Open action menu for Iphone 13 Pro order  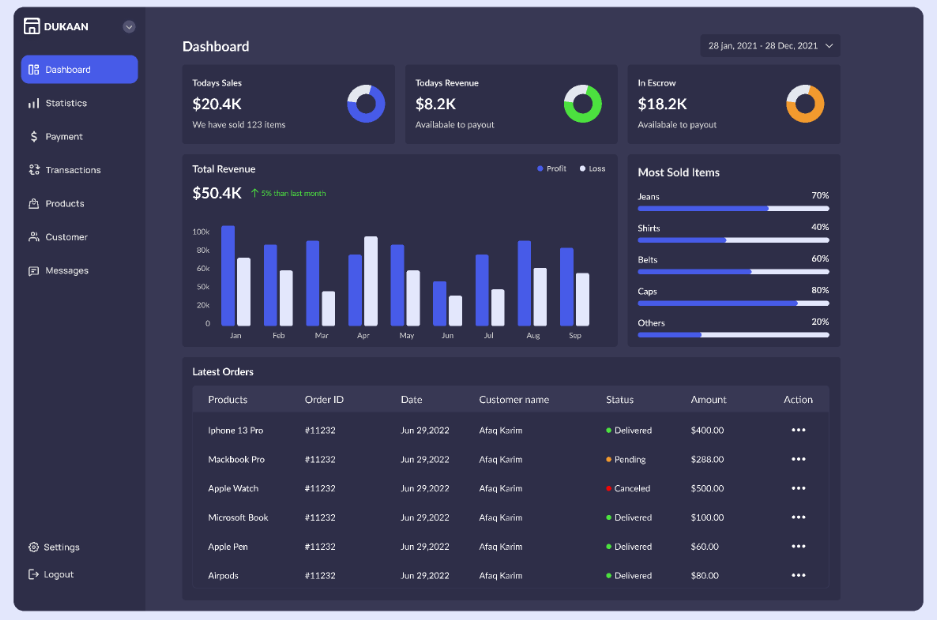[x=798, y=430]
